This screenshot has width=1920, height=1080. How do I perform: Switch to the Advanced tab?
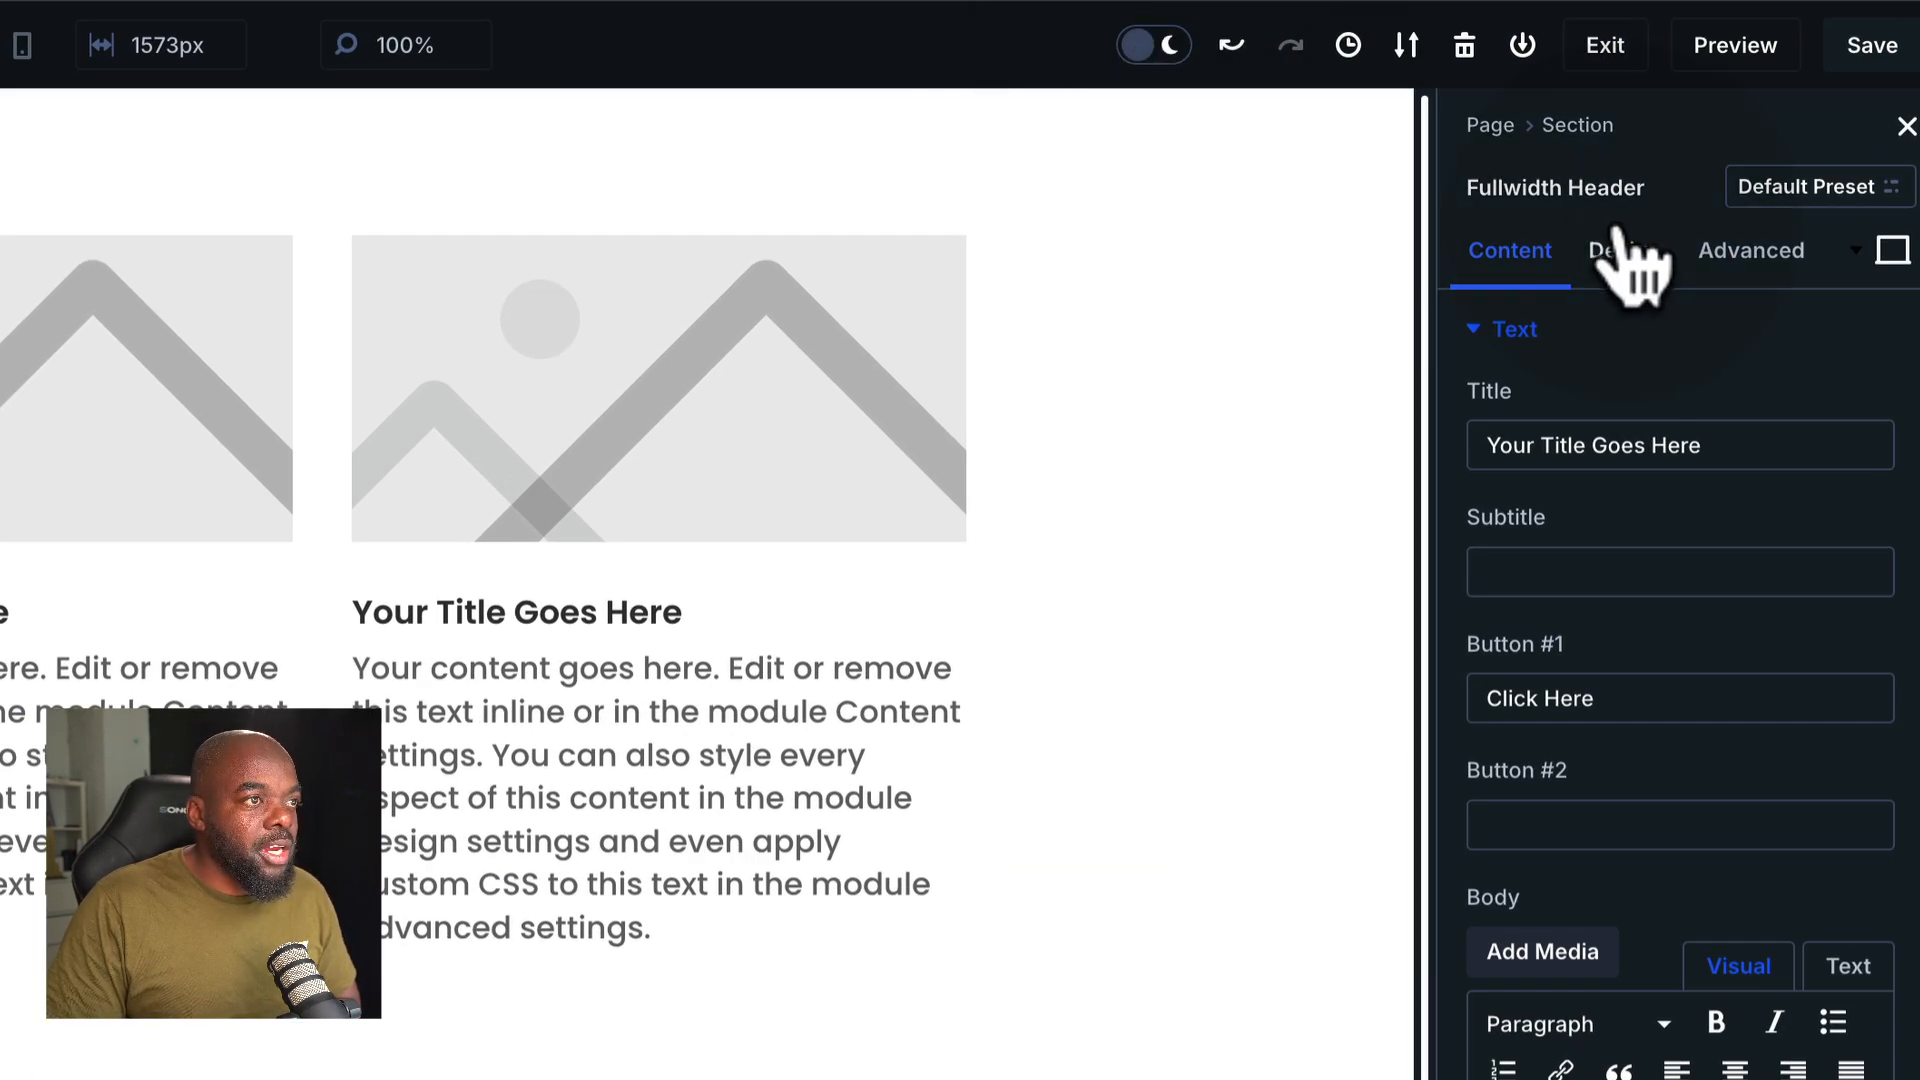click(x=1751, y=250)
